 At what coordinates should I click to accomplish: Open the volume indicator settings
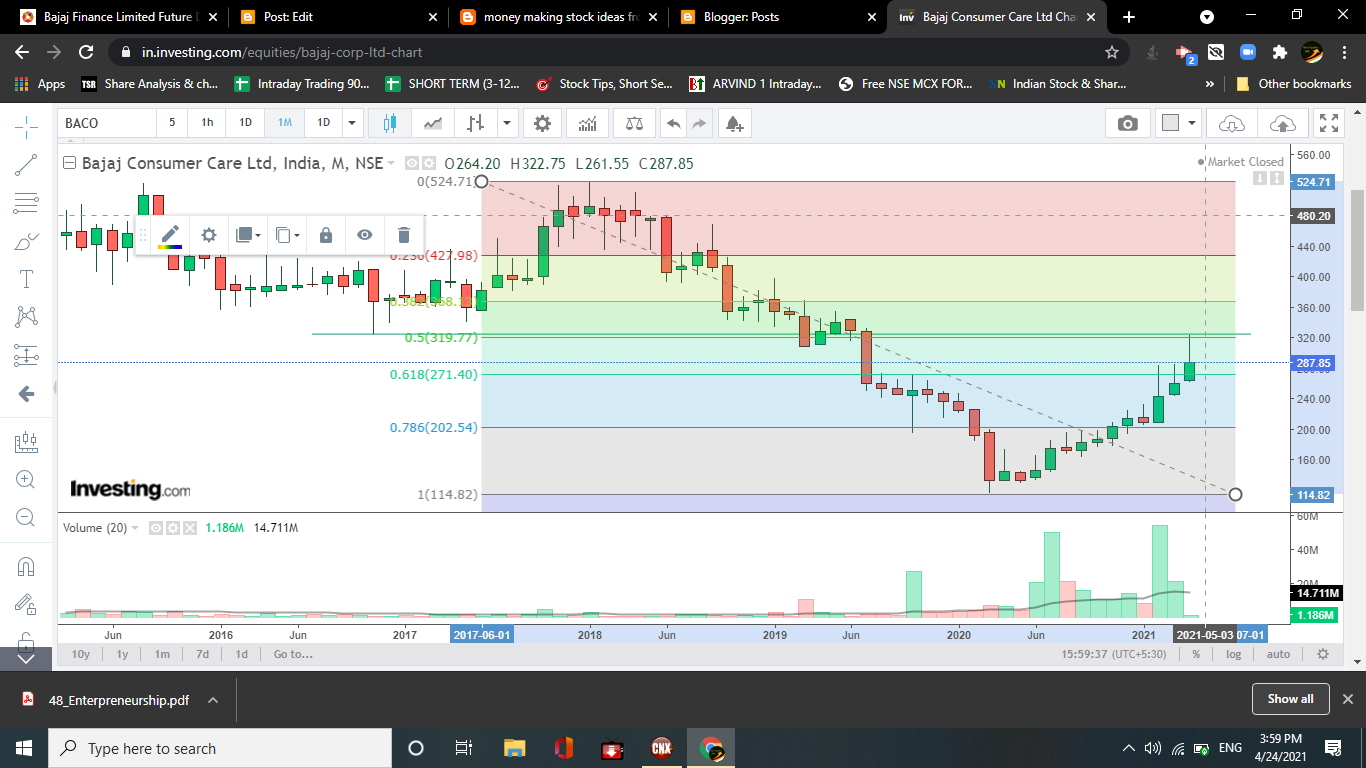click(173, 528)
